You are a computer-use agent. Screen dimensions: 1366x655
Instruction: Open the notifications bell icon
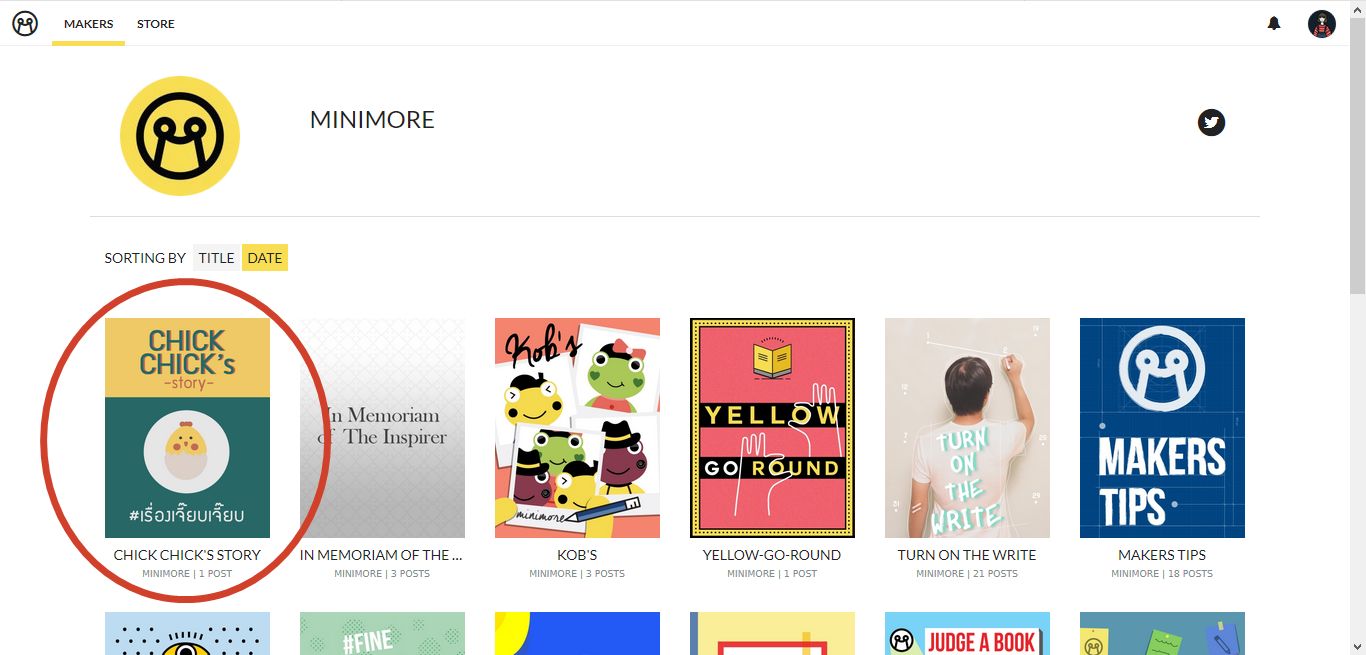[x=1274, y=23]
